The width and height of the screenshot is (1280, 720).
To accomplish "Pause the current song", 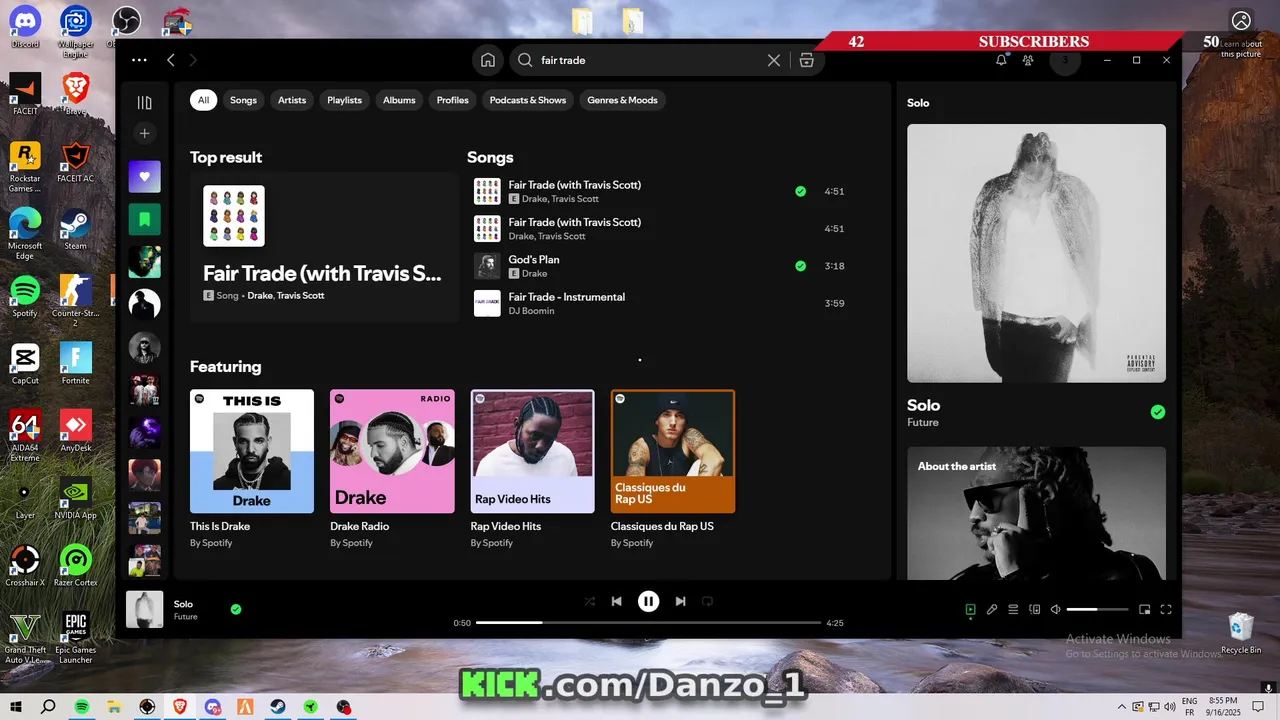I will 649,601.
